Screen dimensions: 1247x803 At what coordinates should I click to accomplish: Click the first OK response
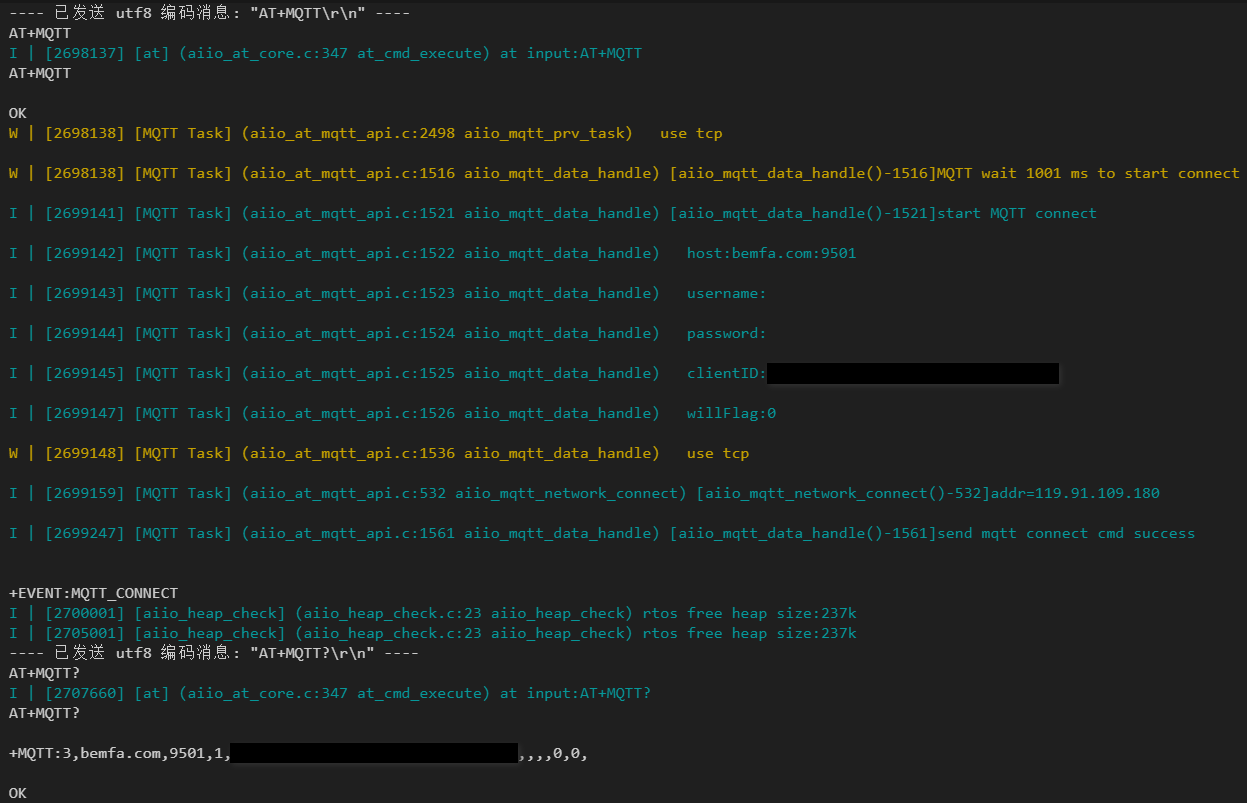click(x=18, y=113)
